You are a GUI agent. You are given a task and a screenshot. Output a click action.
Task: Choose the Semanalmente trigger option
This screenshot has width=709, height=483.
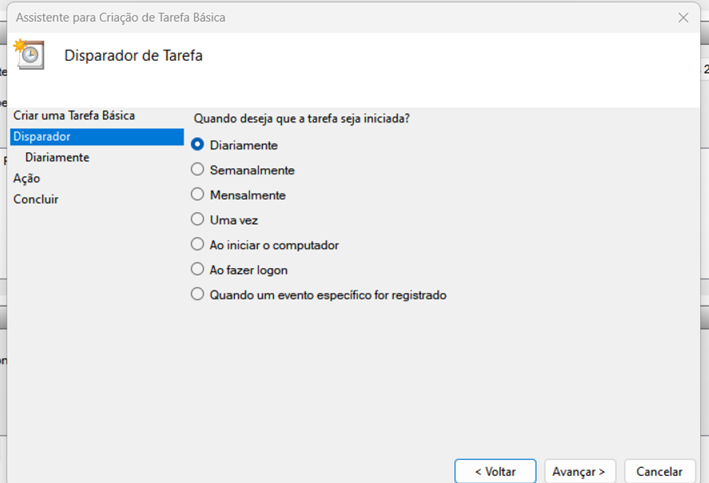[x=198, y=170]
